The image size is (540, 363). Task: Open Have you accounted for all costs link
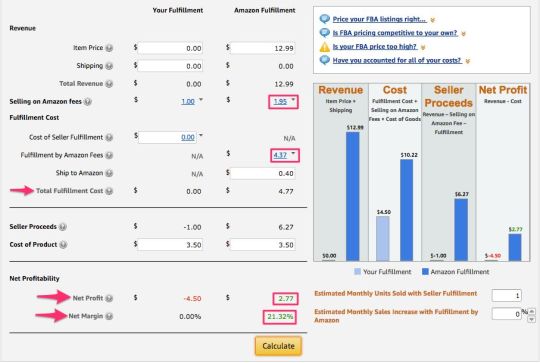[x=397, y=61]
